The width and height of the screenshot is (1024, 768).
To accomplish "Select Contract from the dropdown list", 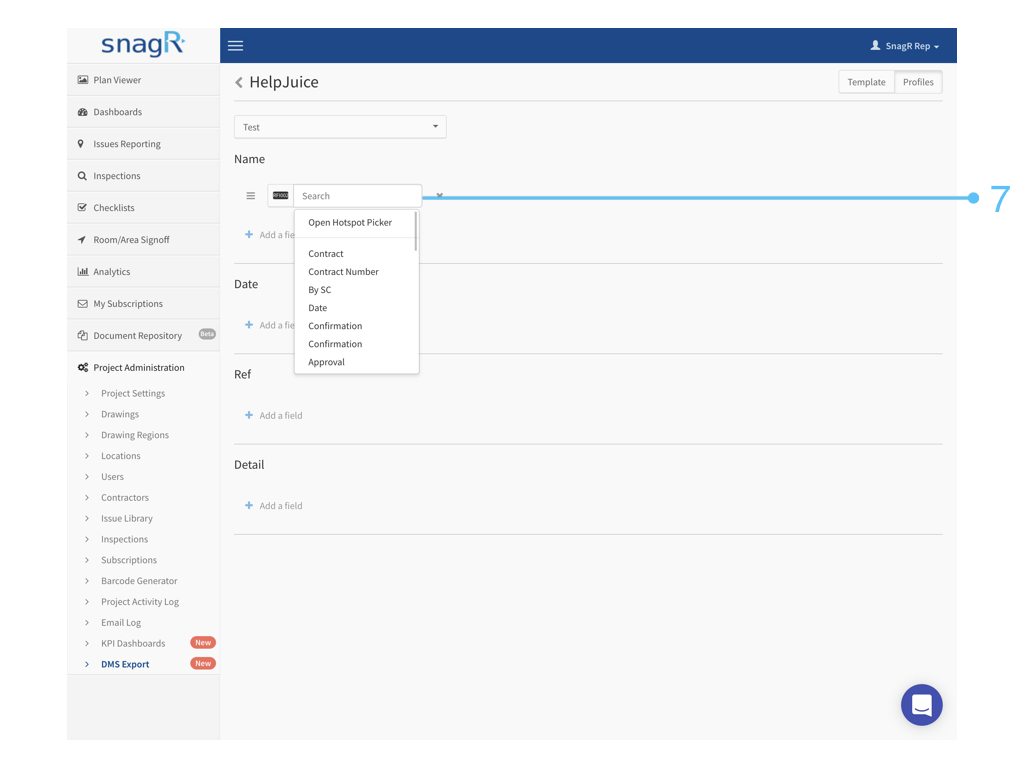I will tap(326, 254).
